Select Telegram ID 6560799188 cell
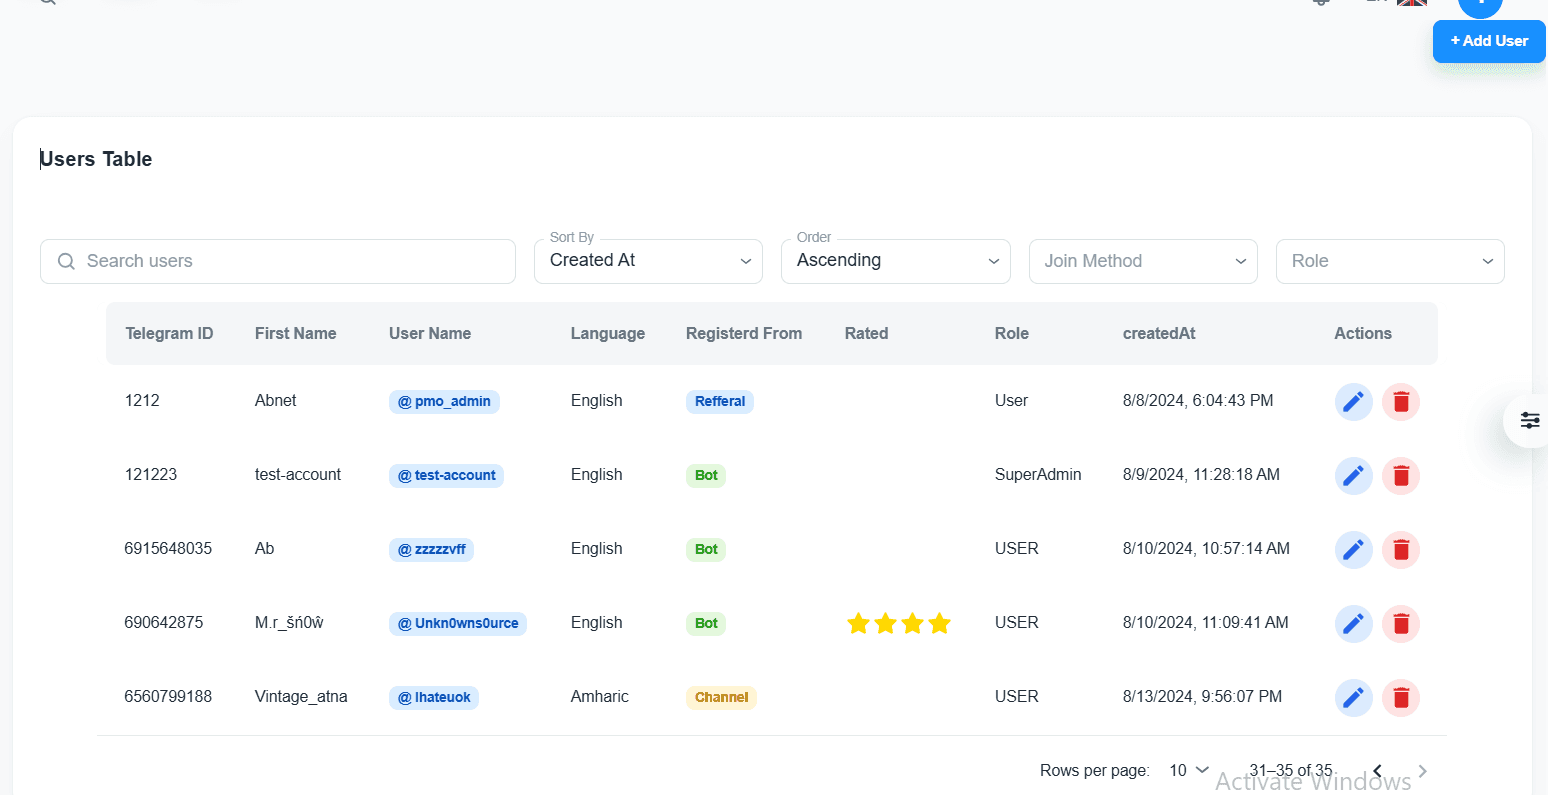The image size is (1548, 795). click(x=168, y=697)
